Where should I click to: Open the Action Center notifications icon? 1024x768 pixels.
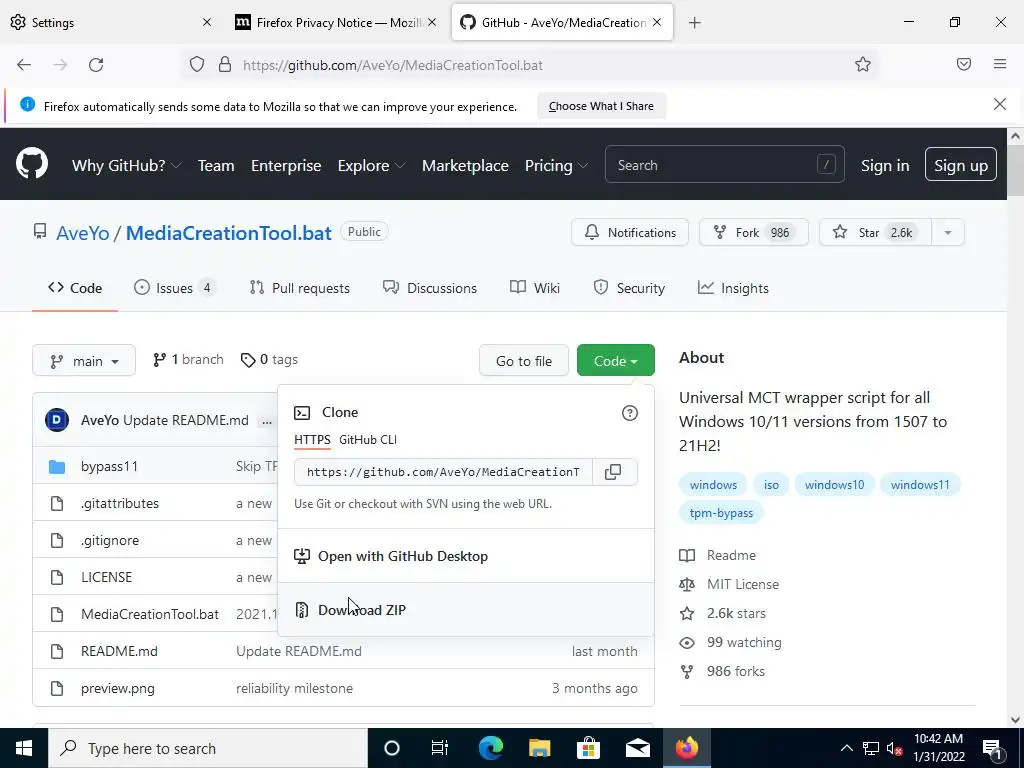pyautogui.click(x=992, y=748)
